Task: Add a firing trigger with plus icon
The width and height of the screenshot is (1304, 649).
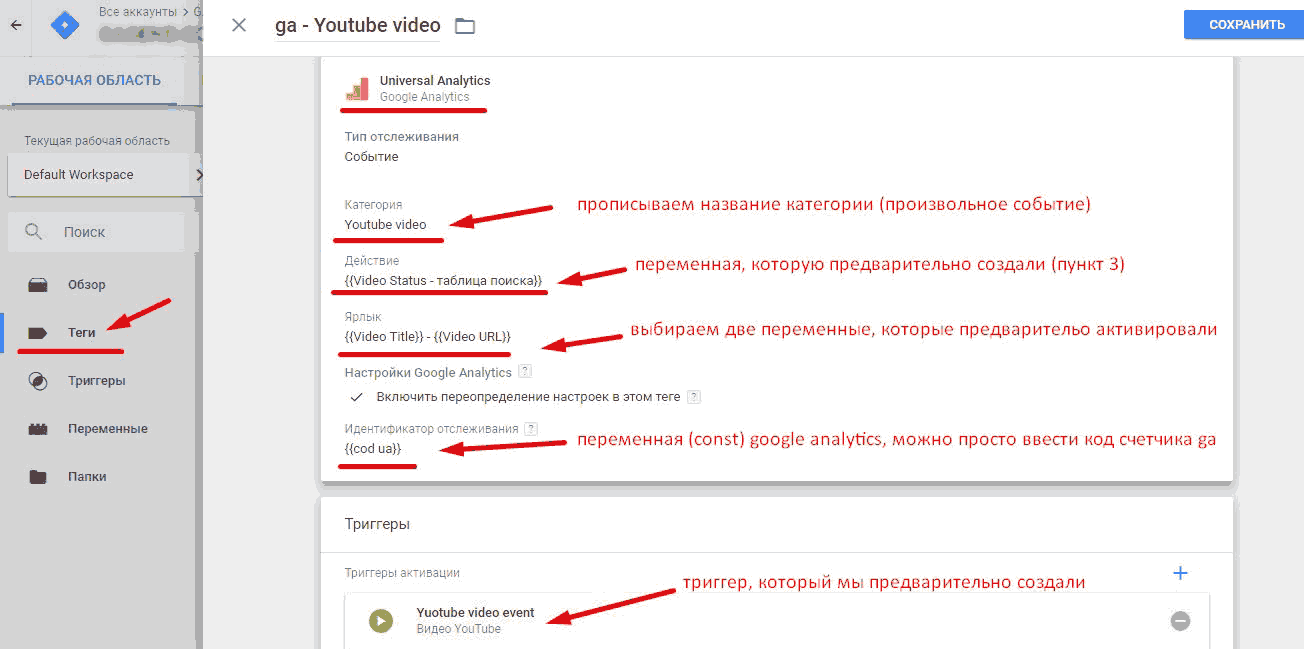Action: coord(1180,573)
